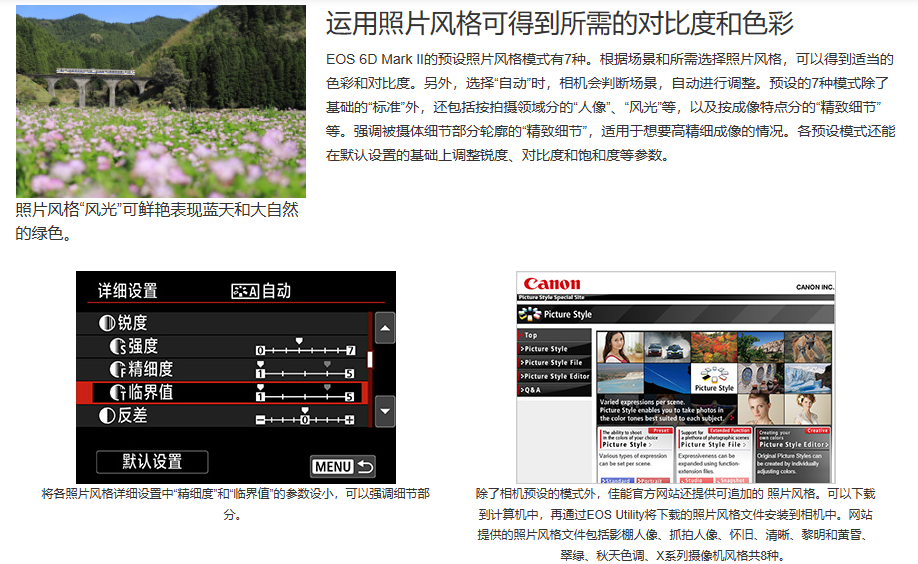
Task: Select the 反差 menu row label
Action: (132, 416)
